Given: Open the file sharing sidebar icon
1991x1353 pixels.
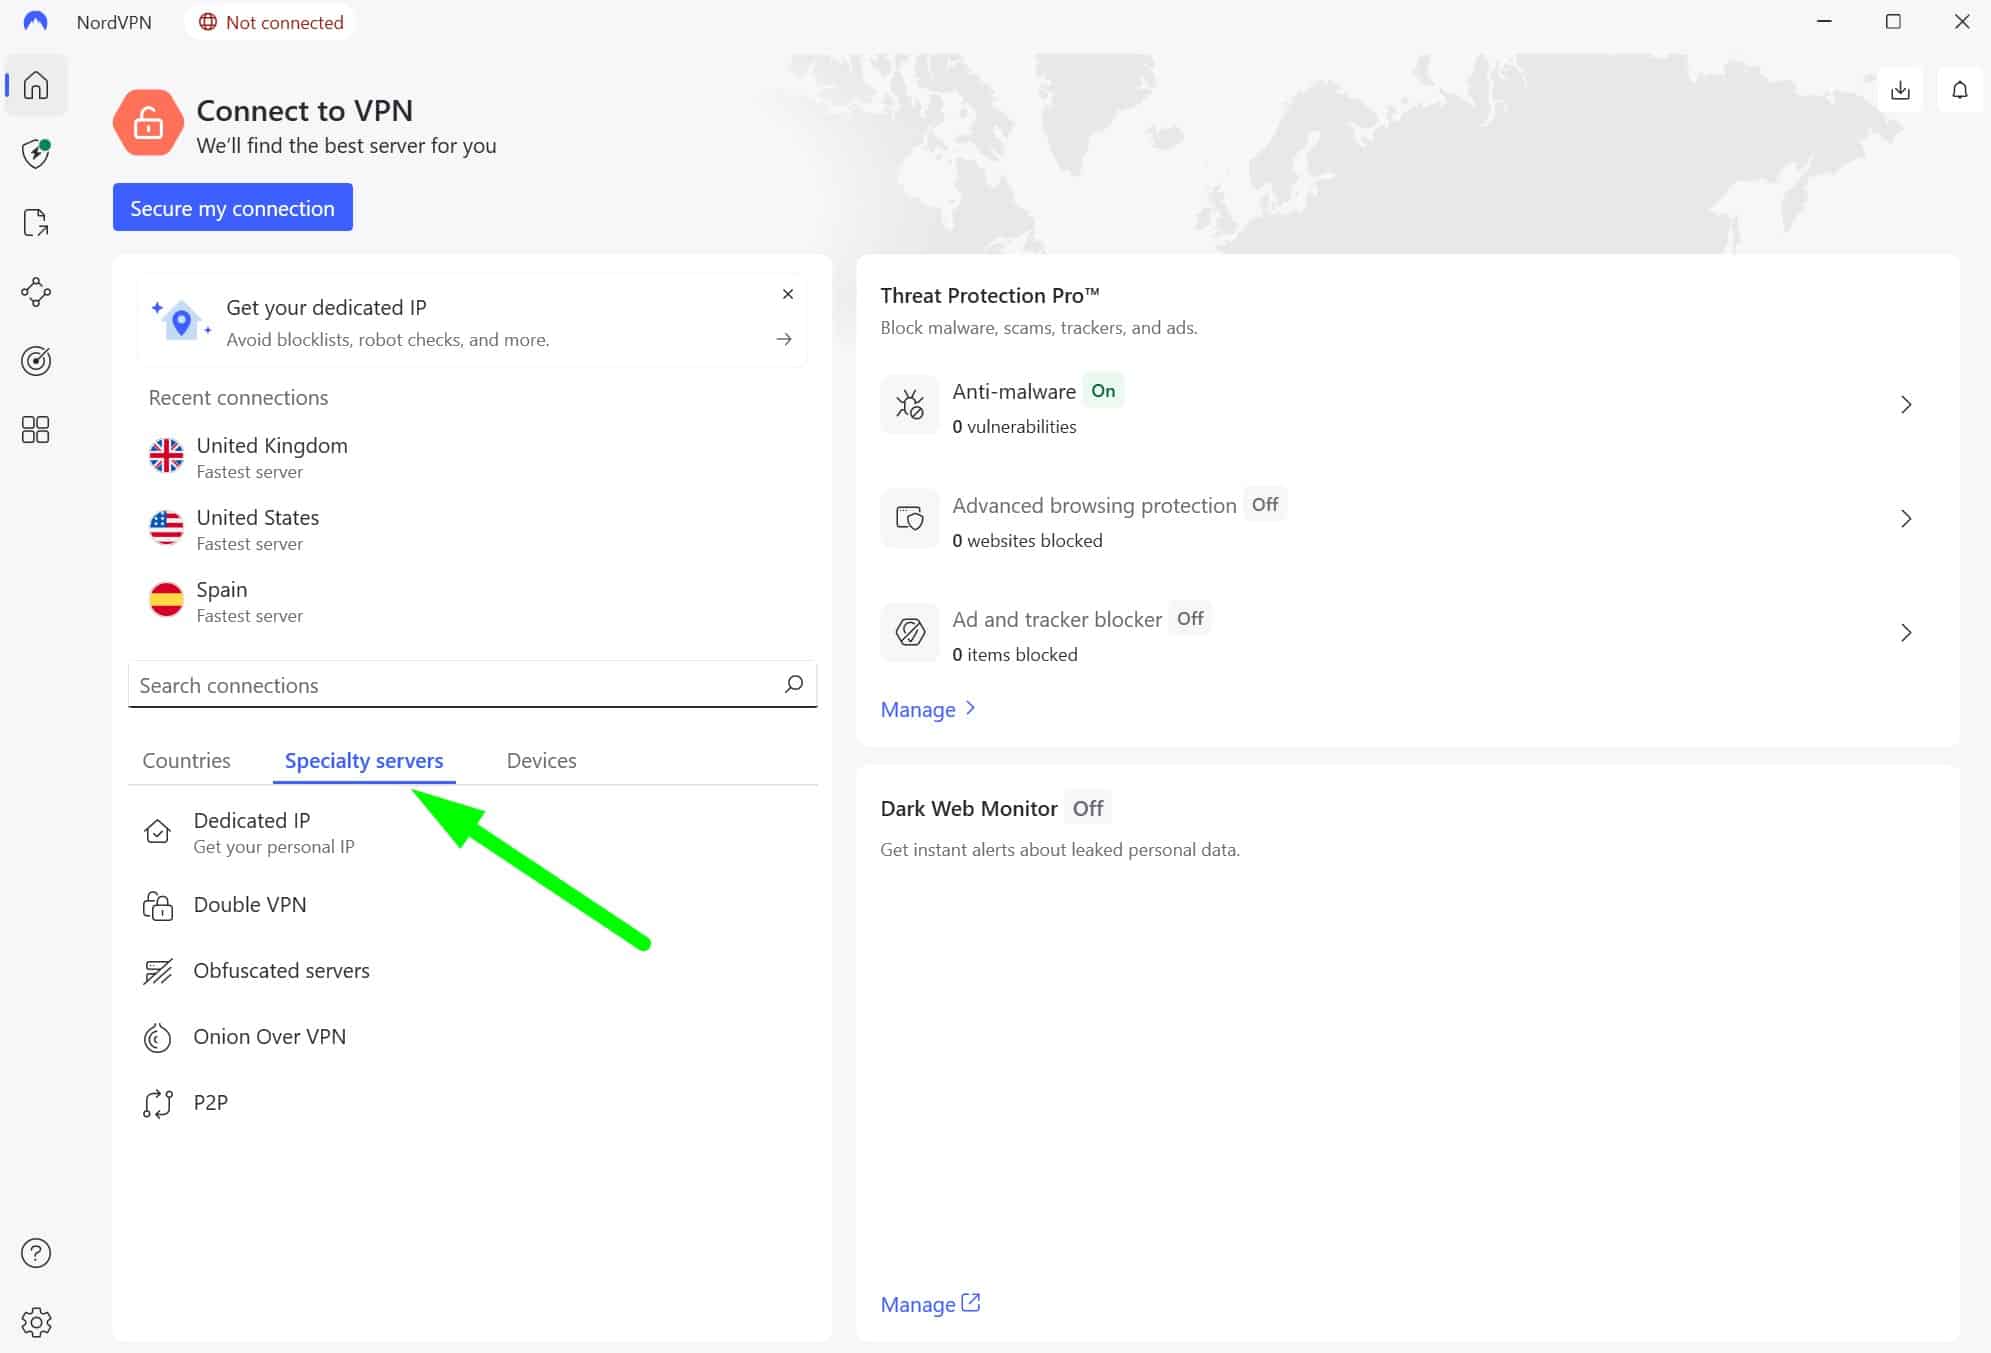Looking at the screenshot, I should tap(36, 223).
